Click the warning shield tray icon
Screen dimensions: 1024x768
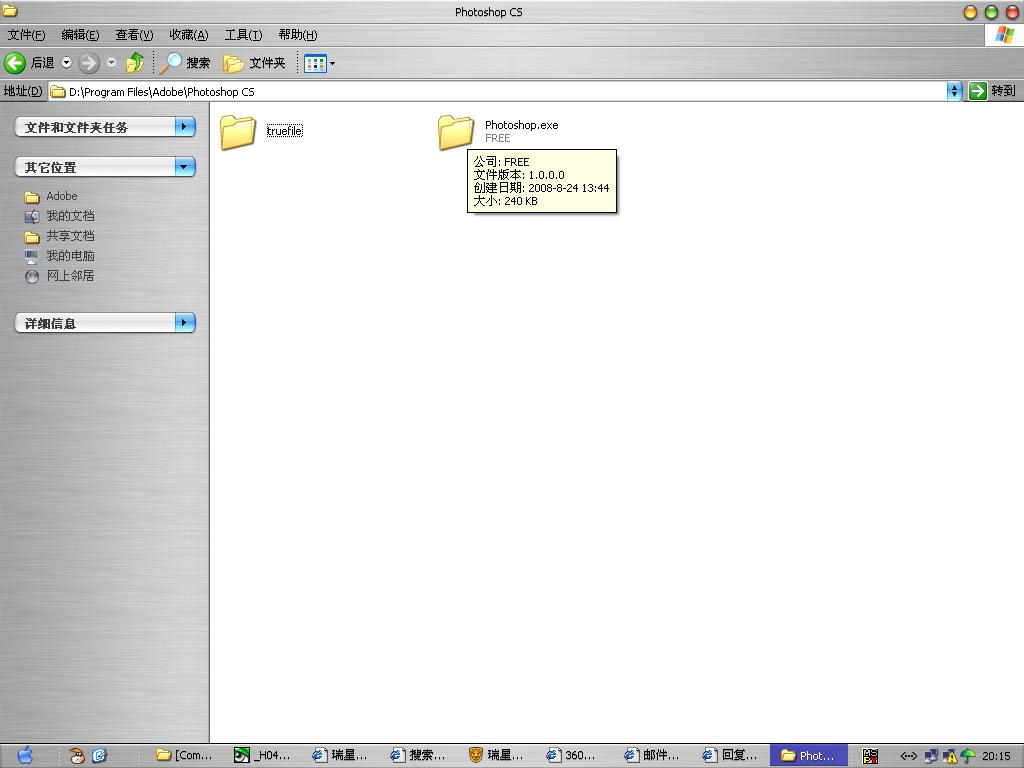pyautogui.click(x=950, y=756)
